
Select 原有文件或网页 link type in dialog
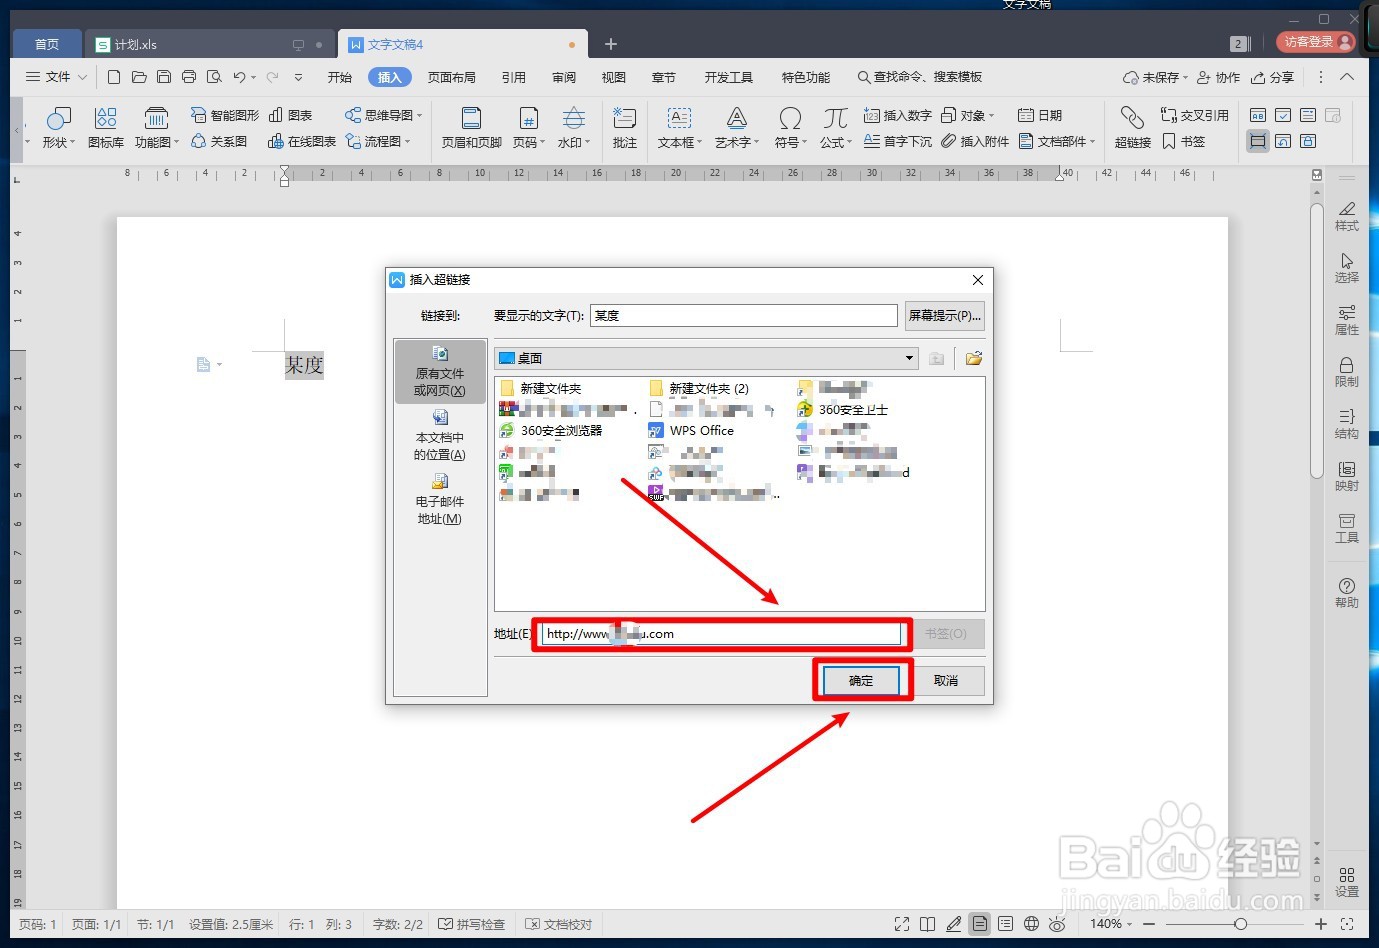[x=440, y=371]
